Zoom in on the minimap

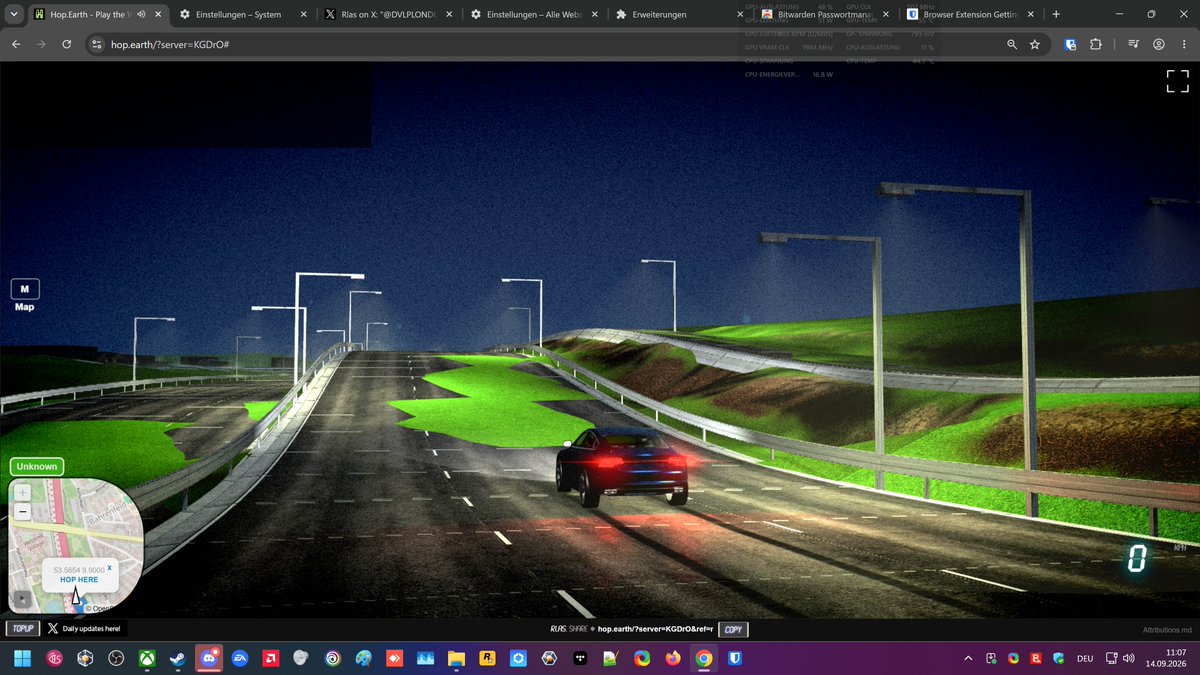24,493
